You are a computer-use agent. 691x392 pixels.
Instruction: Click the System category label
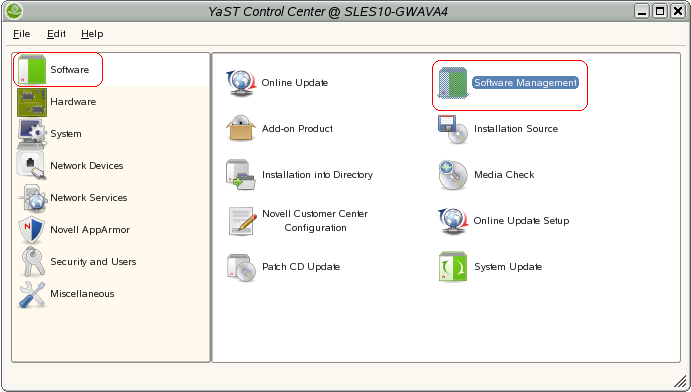tap(66, 134)
